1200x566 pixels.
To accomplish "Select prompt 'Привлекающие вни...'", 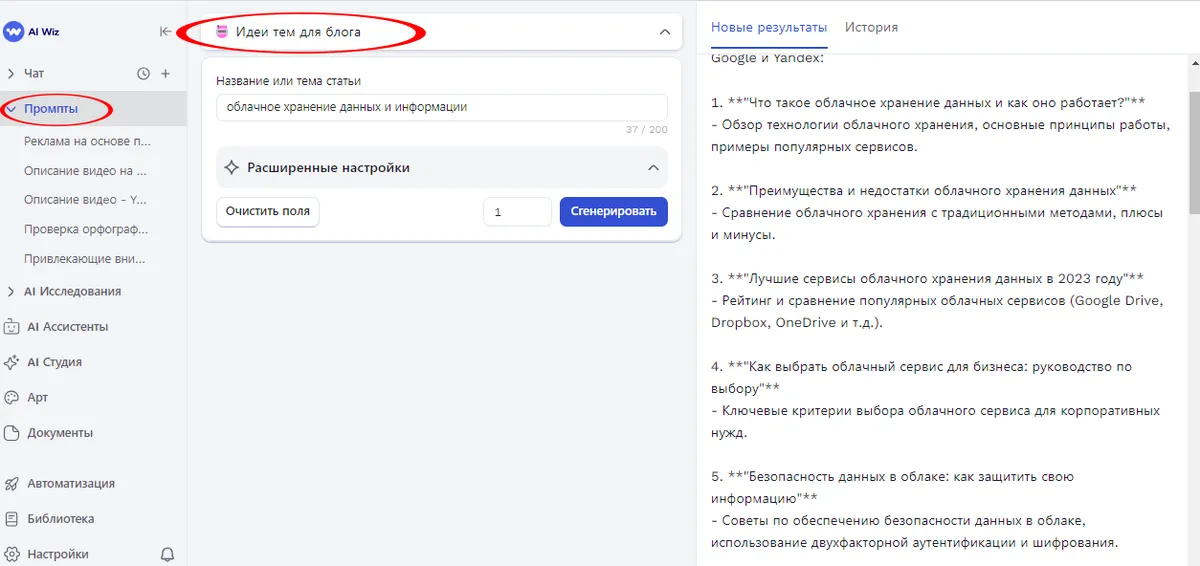I will [86, 259].
